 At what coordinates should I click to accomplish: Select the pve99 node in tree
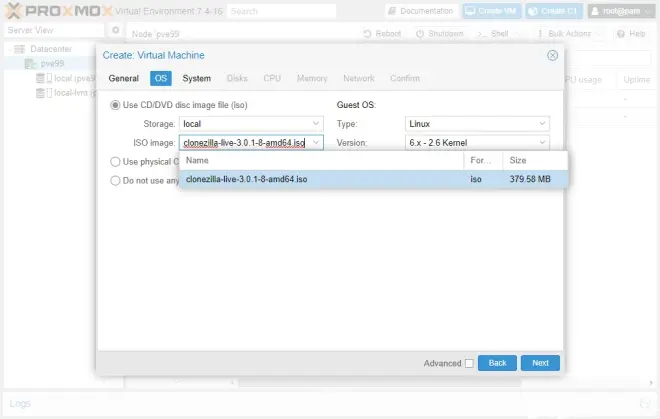tap(52, 64)
